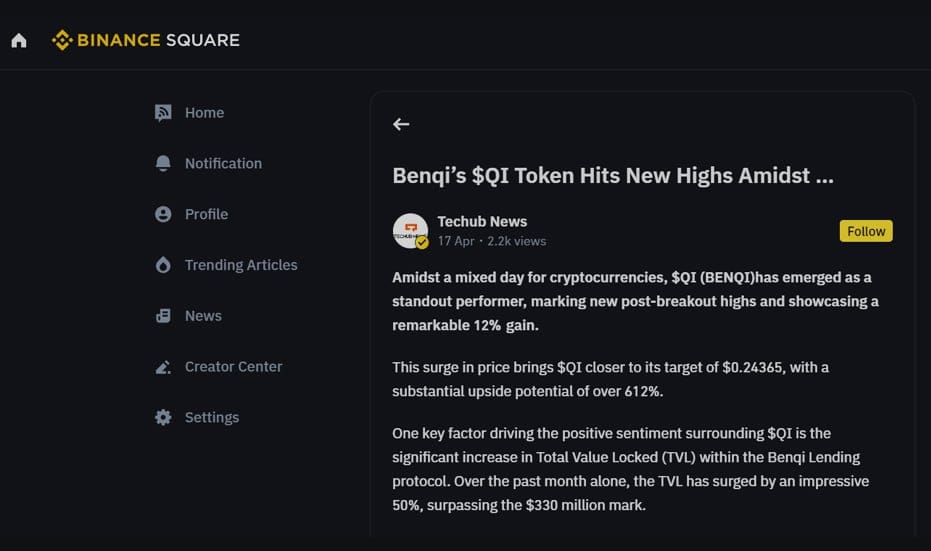Go back using the left arrow

pos(401,124)
